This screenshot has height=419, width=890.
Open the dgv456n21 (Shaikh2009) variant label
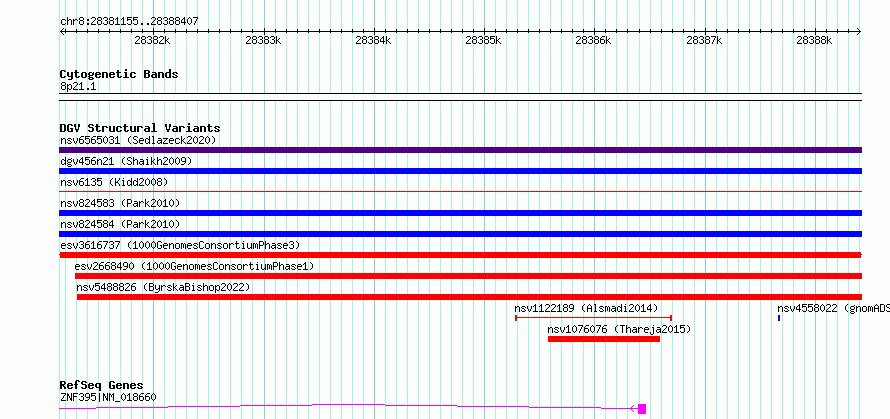(x=126, y=161)
